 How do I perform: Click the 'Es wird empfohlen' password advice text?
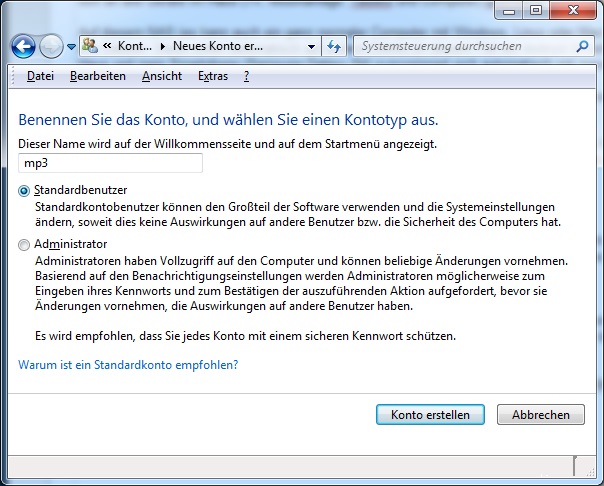(x=245, y=336)
